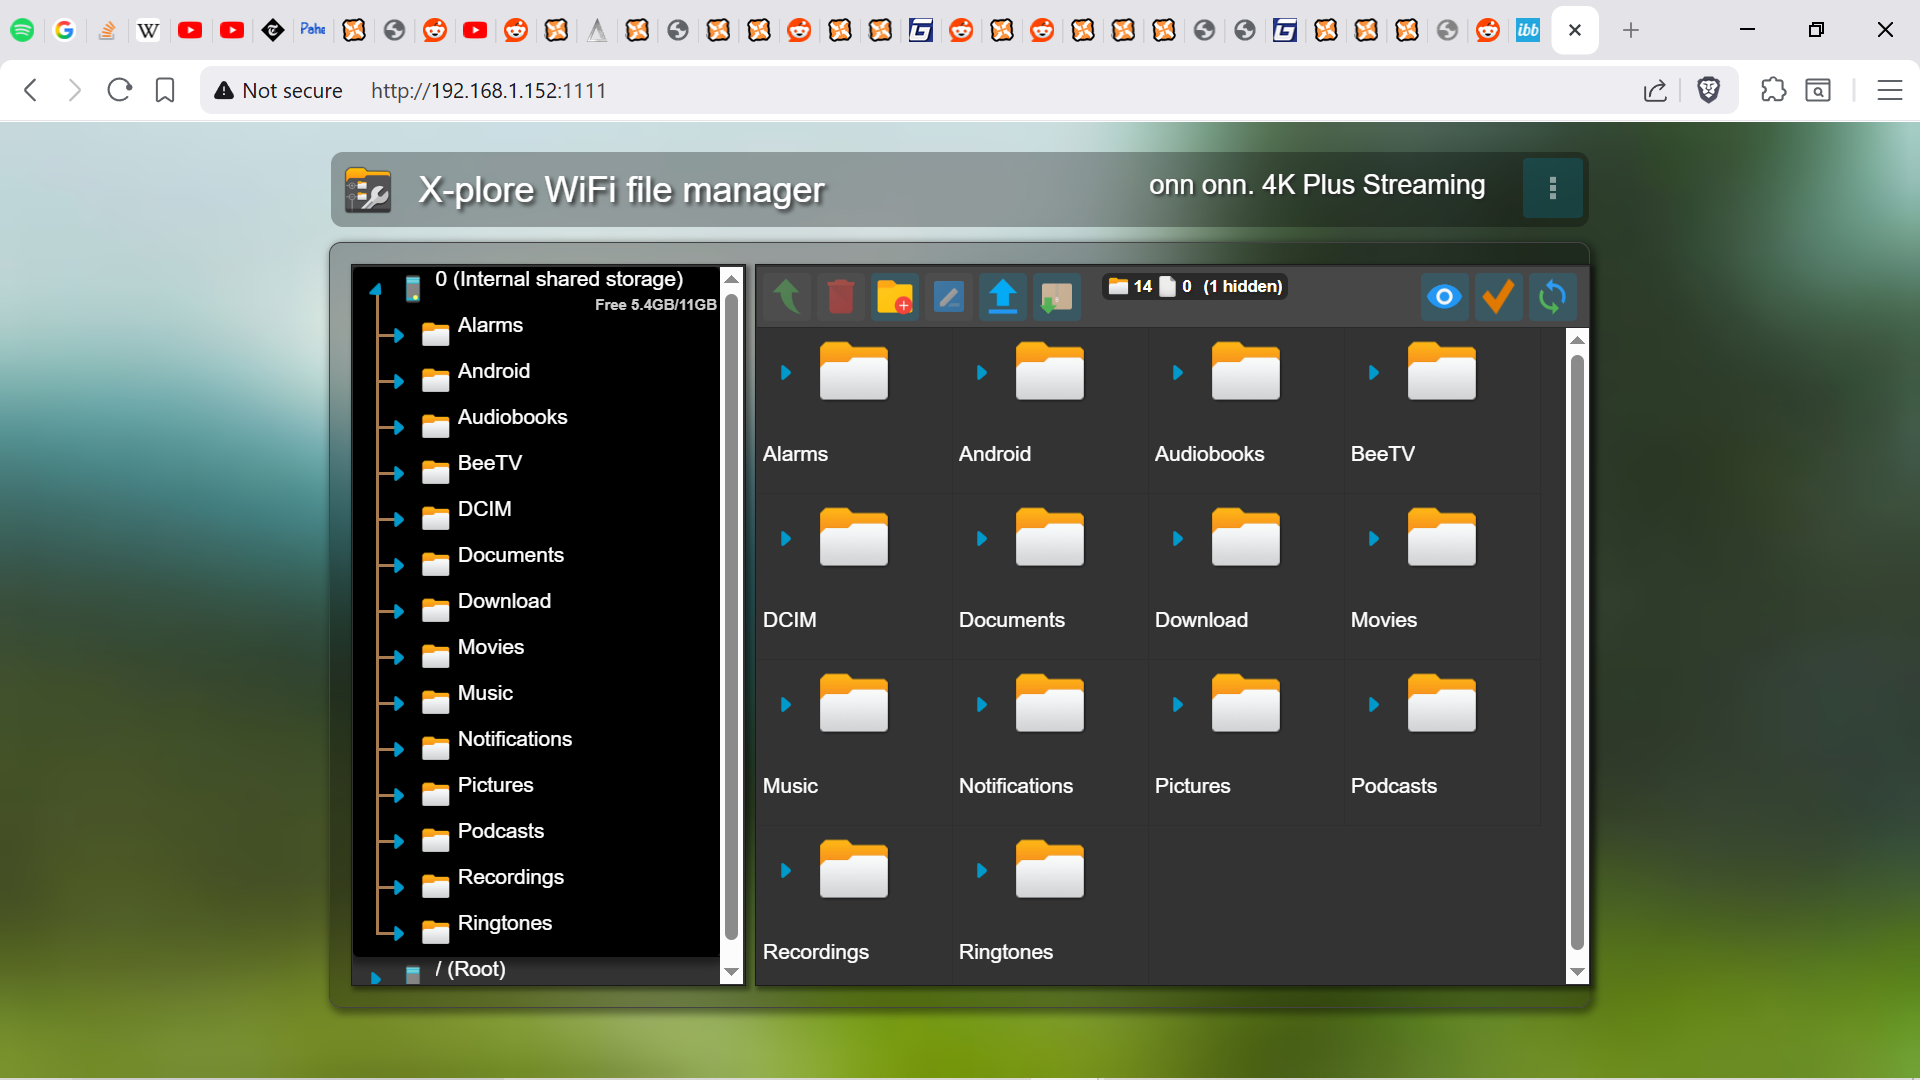Open the DCIM folder in grid
Screen dimensions: 1920x1080
tap(853, 537)
